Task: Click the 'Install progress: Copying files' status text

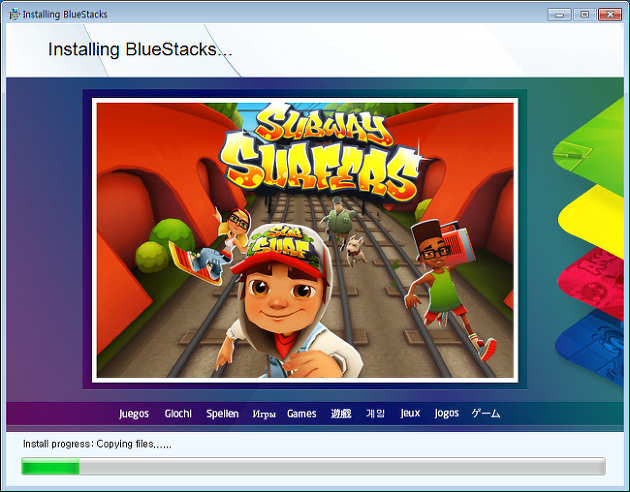Action: click(x=97, y=444)
